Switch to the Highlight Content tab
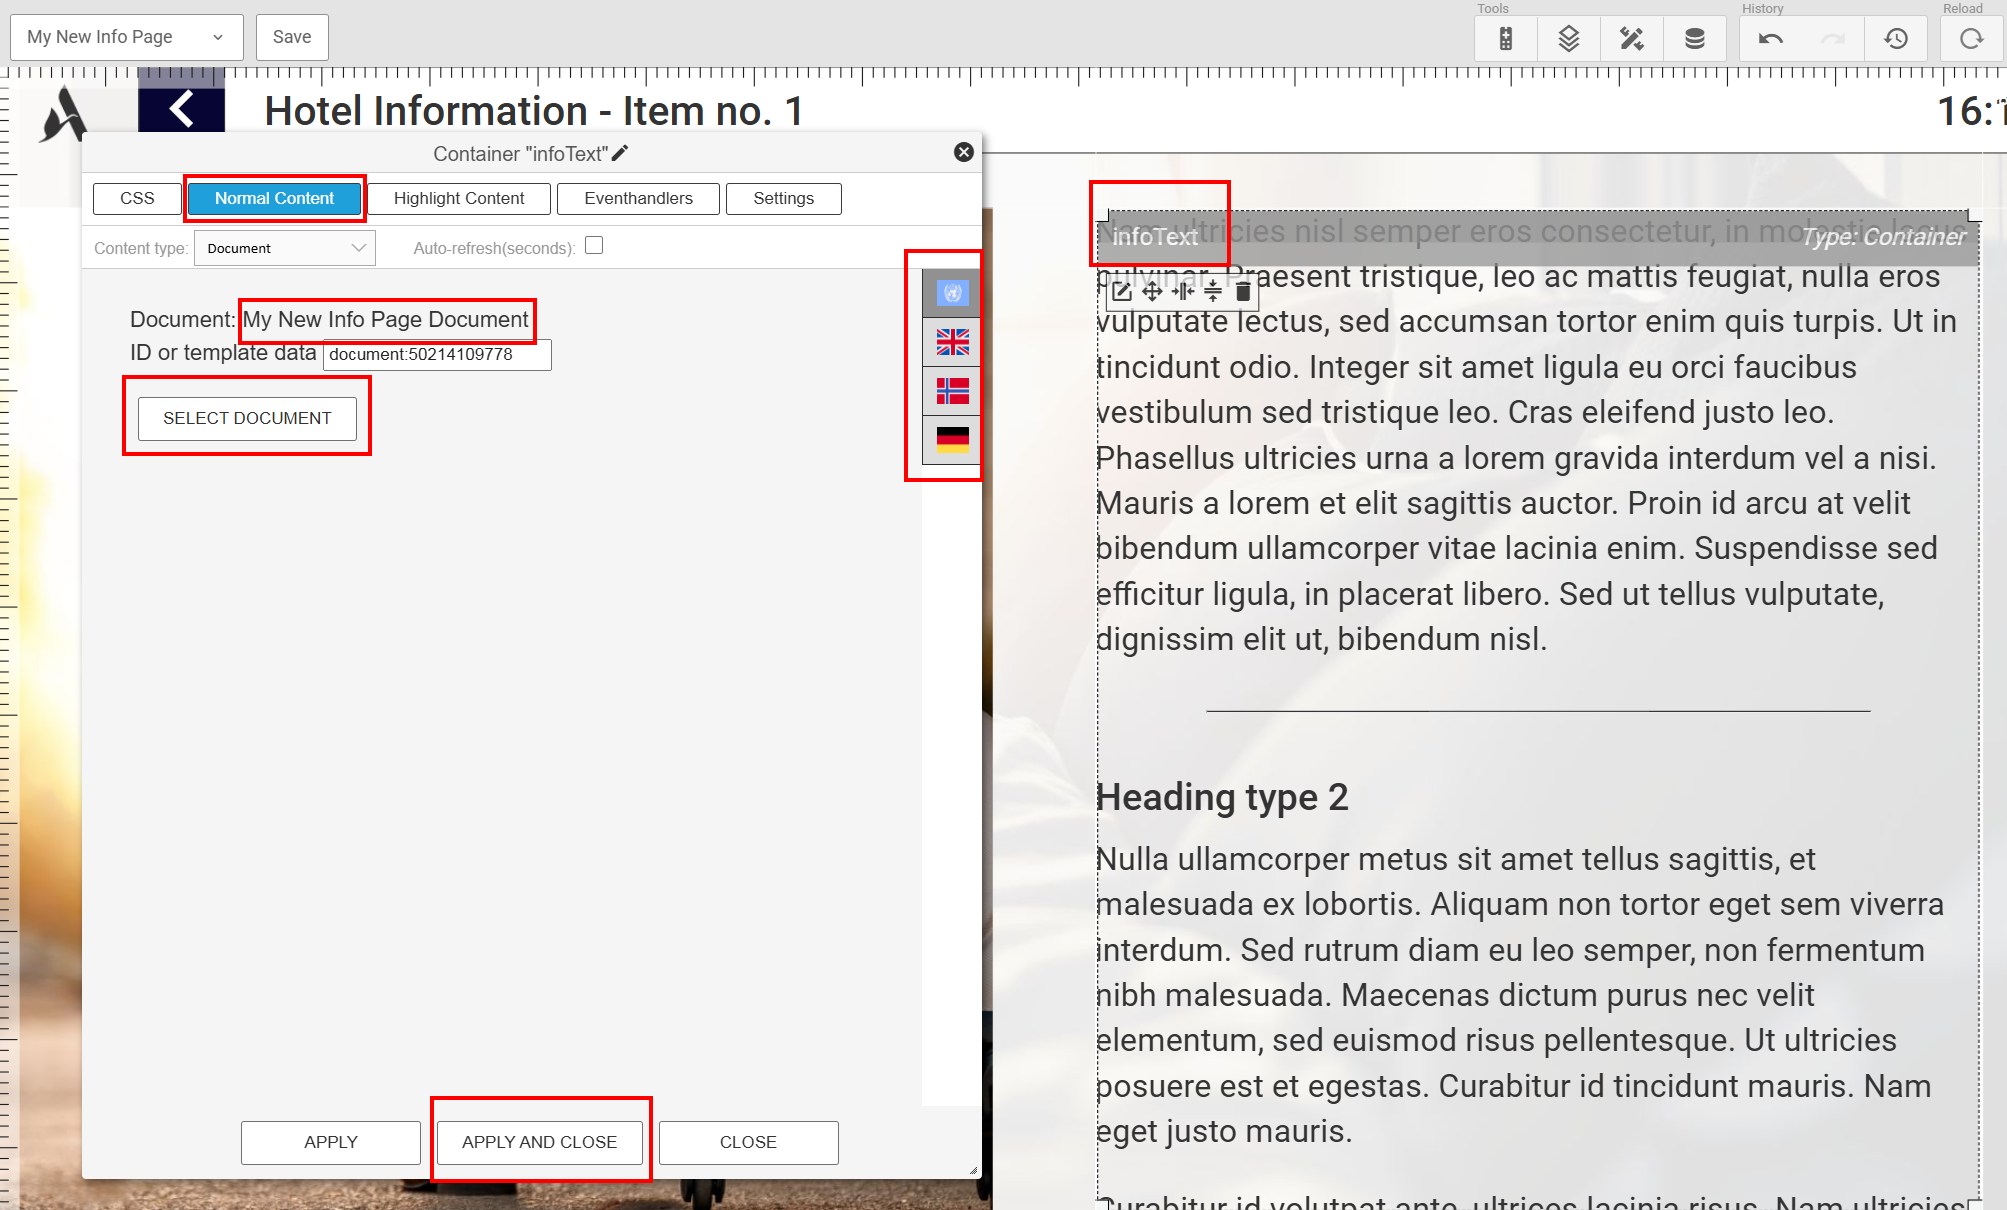 (460, 199)
